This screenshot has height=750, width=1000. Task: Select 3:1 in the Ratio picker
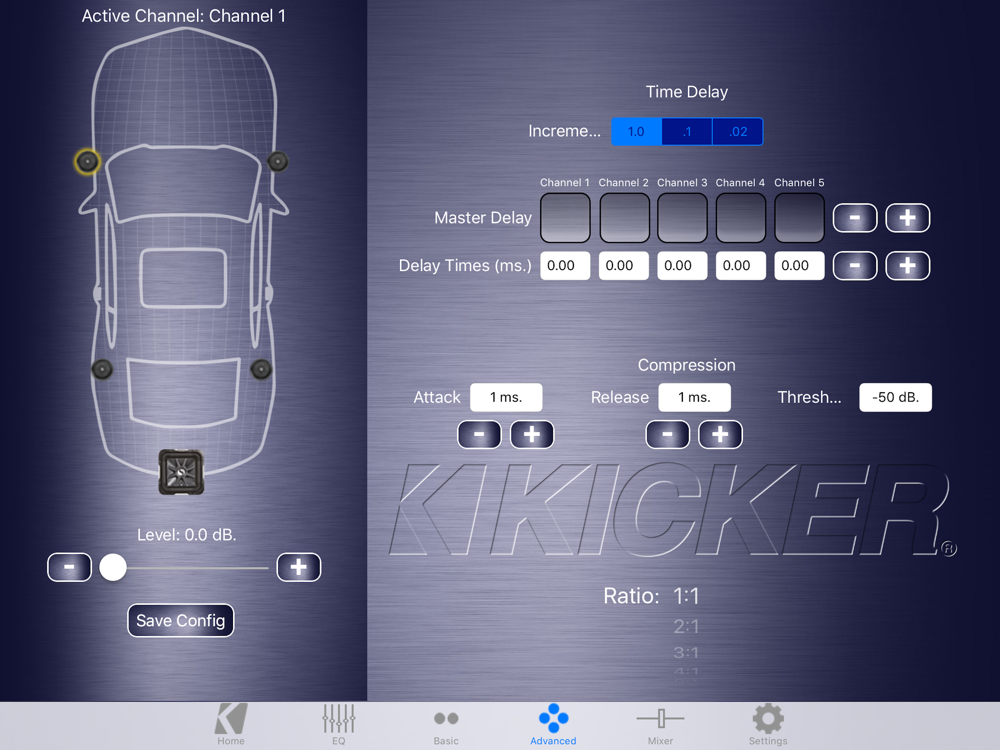686,653
